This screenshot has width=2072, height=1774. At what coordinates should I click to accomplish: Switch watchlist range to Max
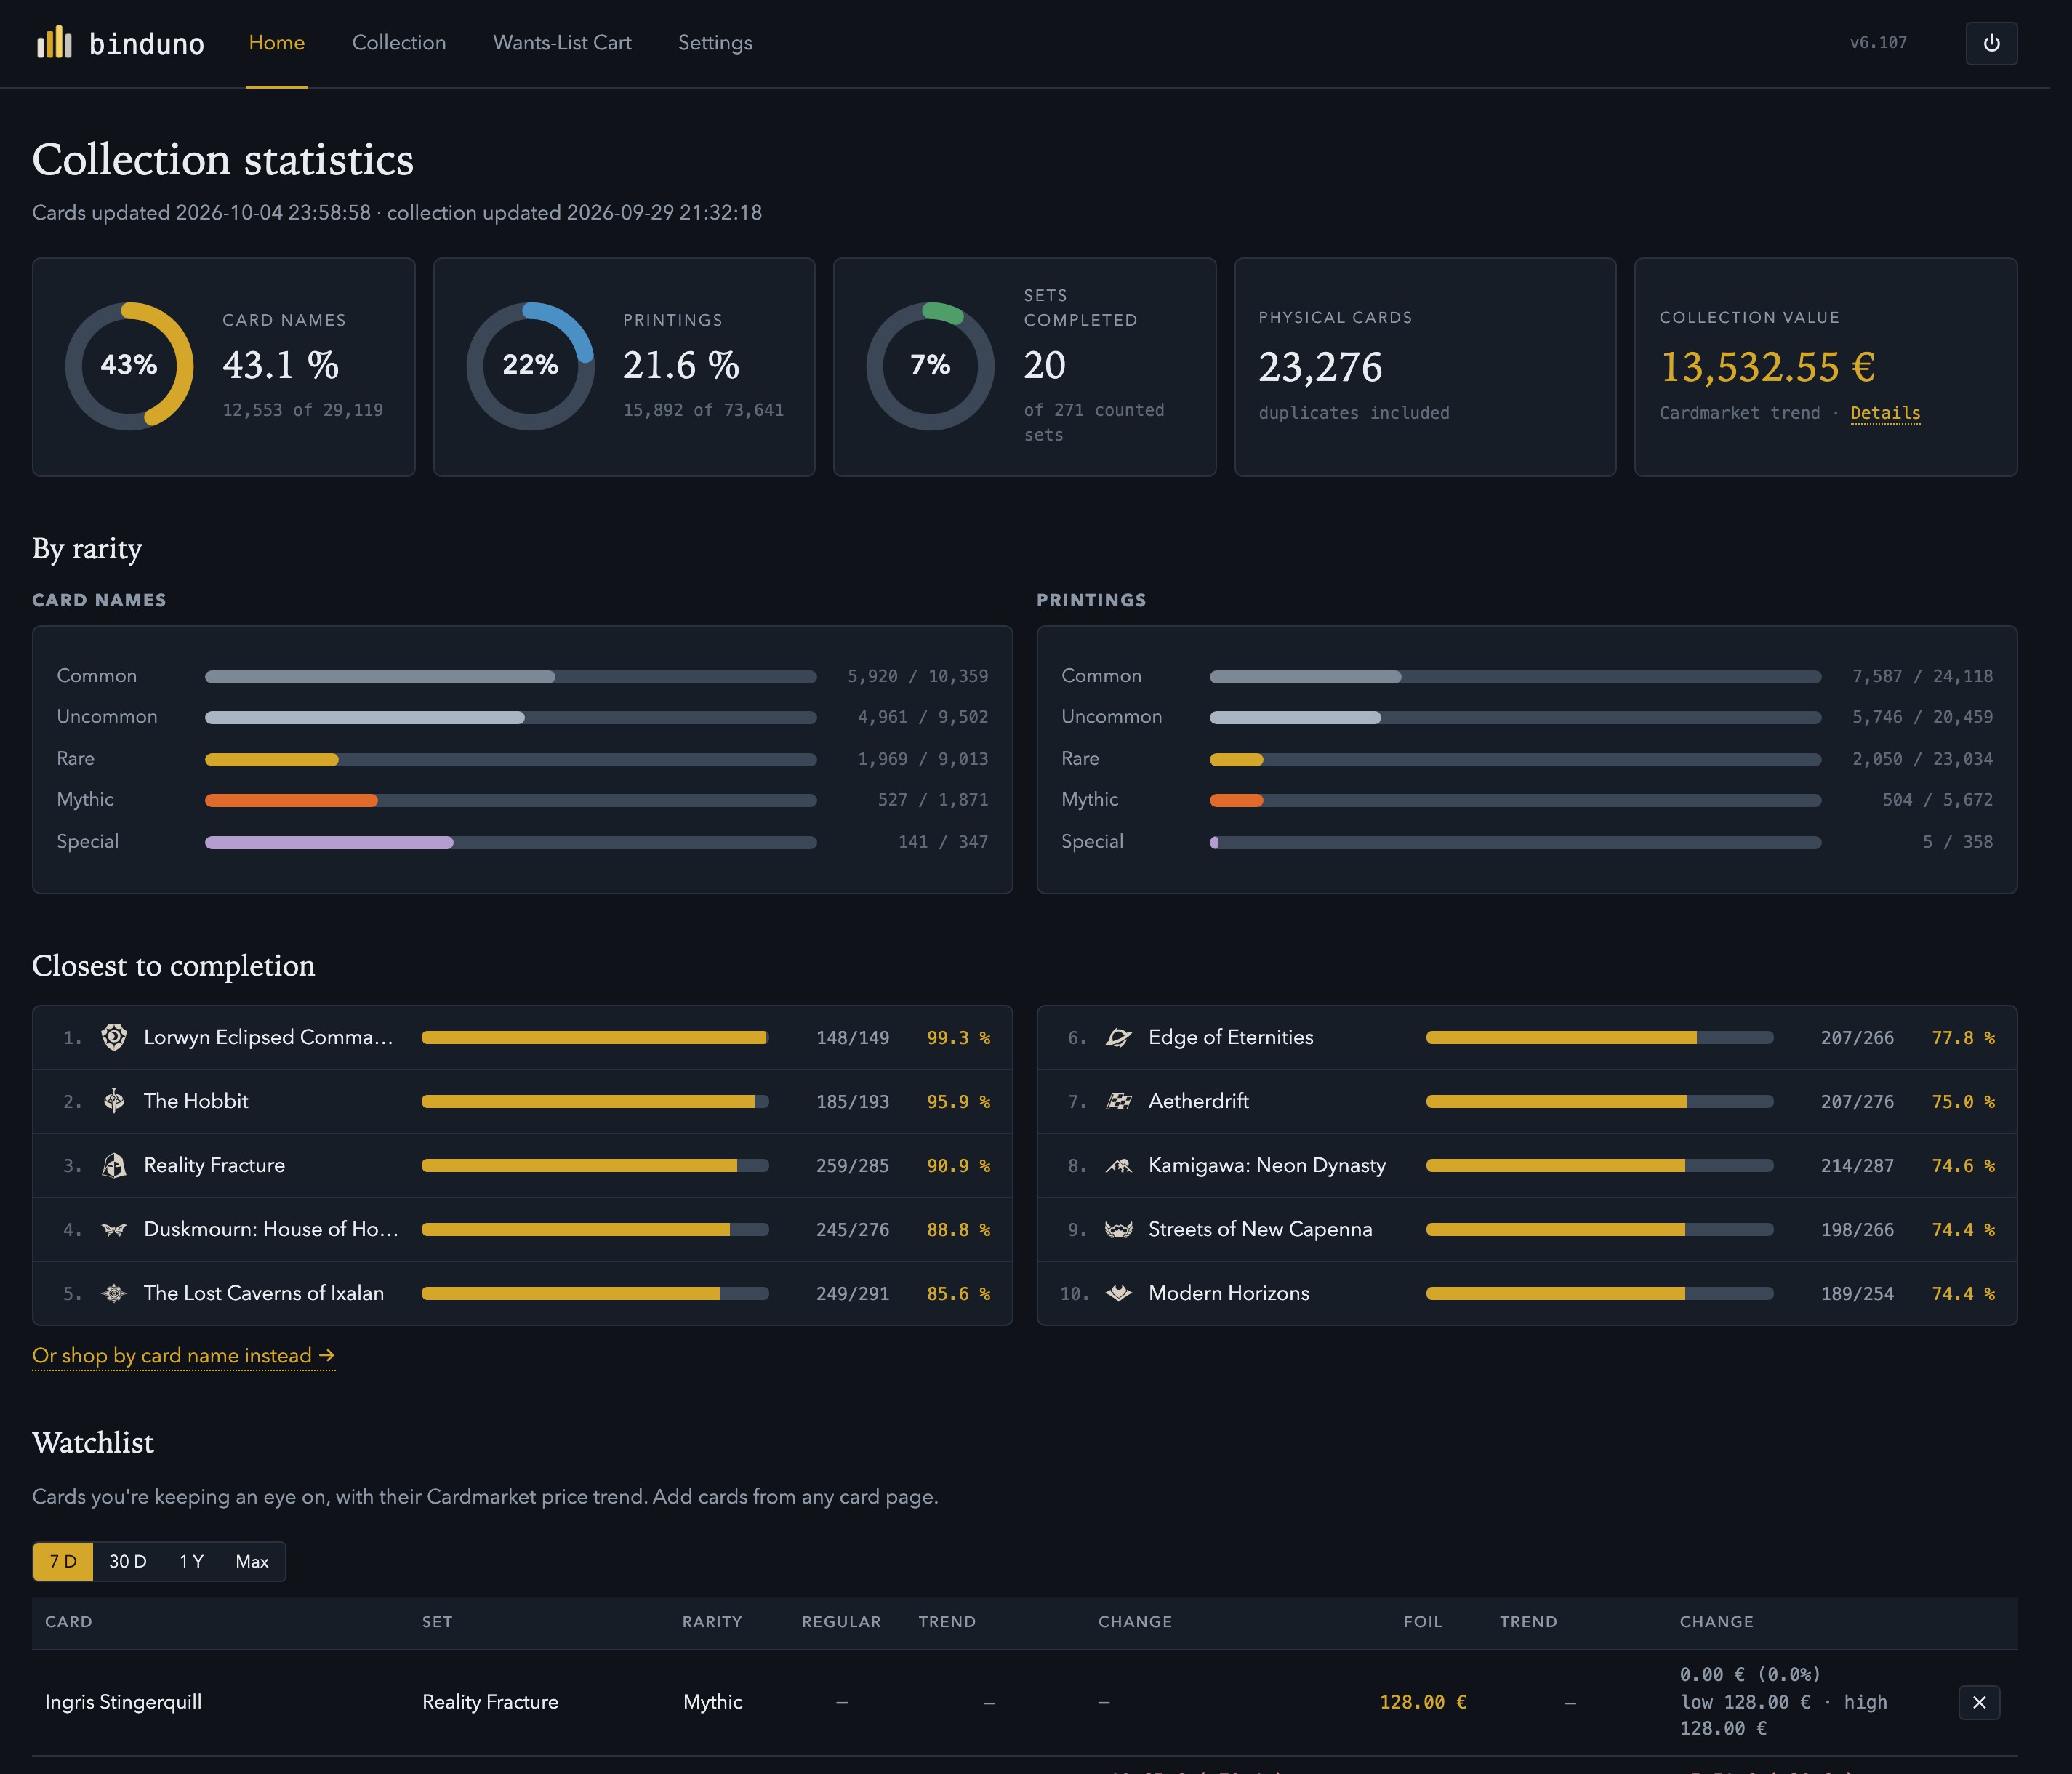(x=252, y=1561)
